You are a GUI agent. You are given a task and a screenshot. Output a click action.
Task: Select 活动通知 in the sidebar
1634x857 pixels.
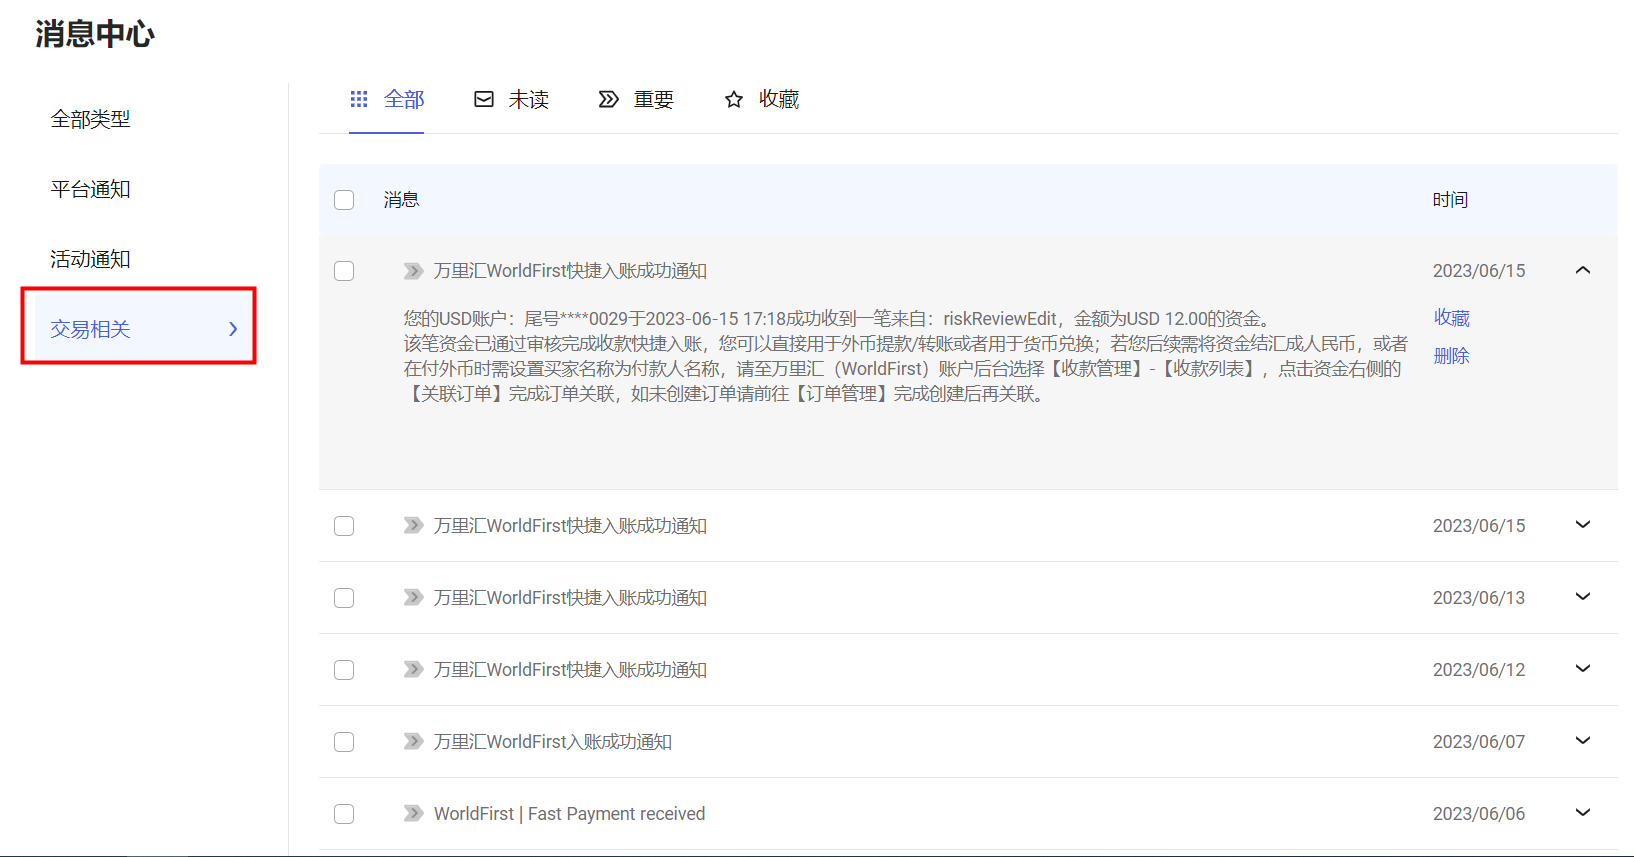pos(91,259)
